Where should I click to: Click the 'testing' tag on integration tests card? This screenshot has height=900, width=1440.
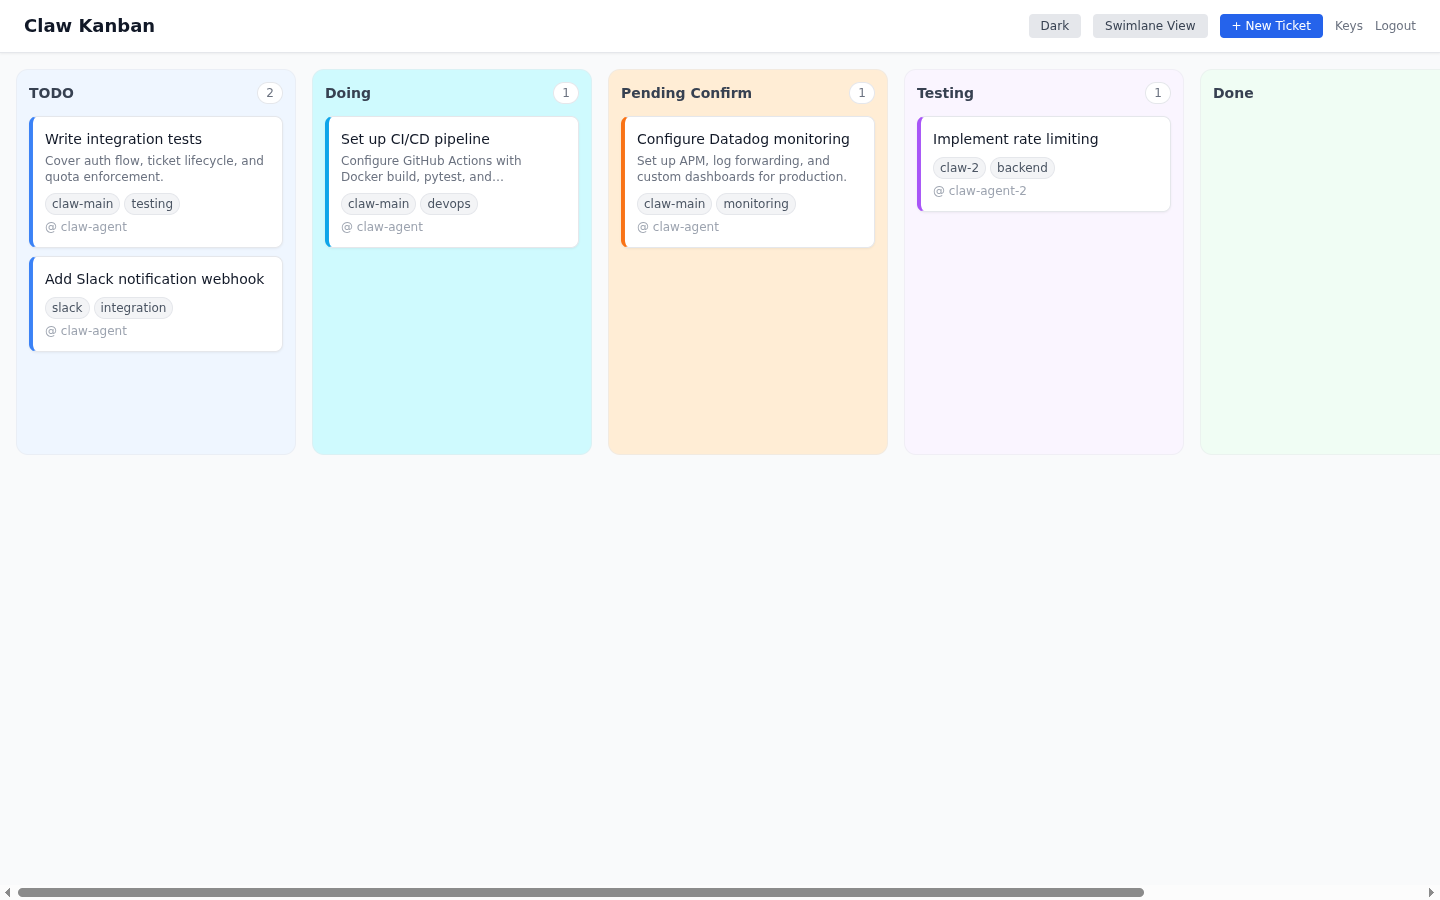pos(152,204)
